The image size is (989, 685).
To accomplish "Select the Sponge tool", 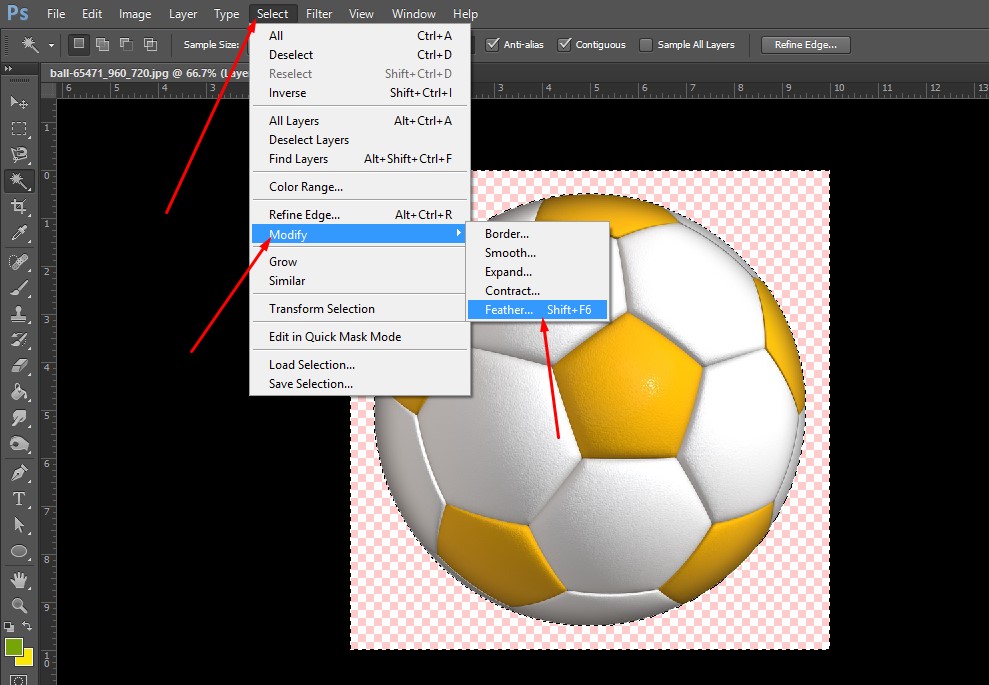I will coord(19,445).
